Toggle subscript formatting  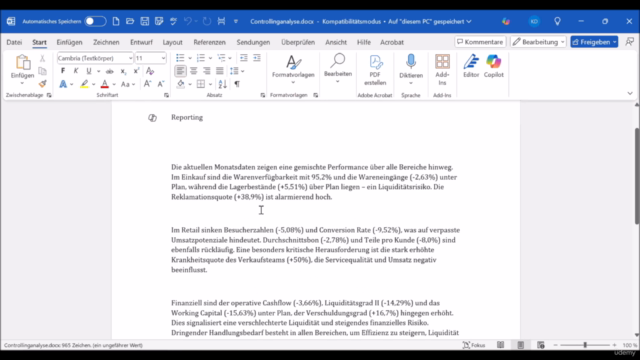(x=123, y=71)
